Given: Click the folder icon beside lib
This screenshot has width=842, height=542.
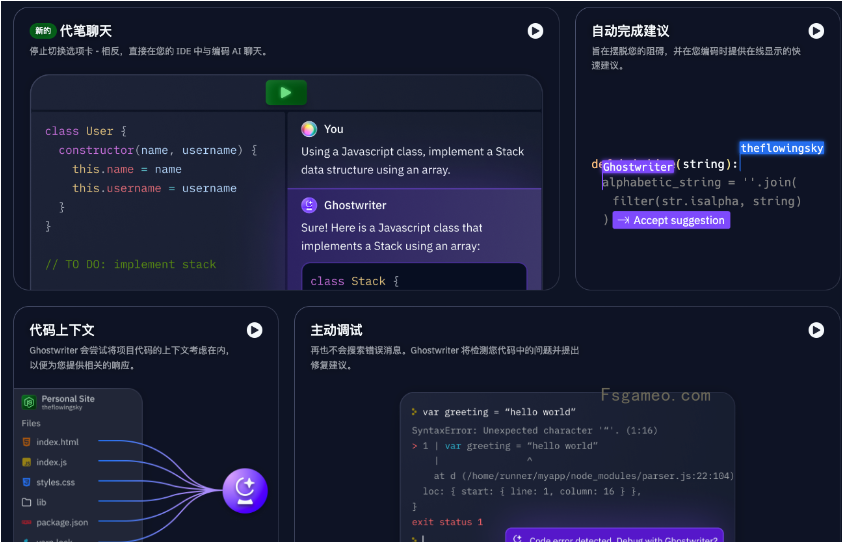Looking at the screenshot, I should pyautogui.click(x=26, y=502).
